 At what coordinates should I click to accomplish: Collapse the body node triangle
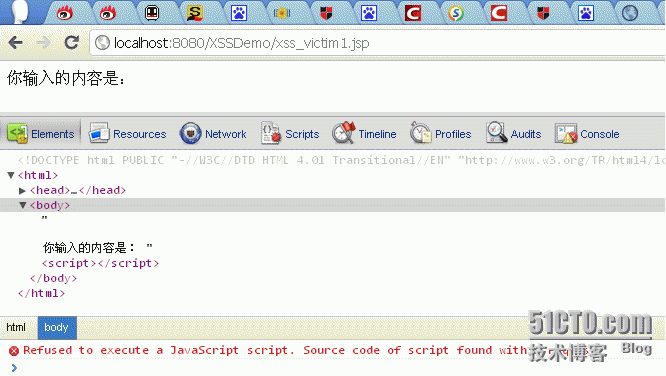(23, 205)
